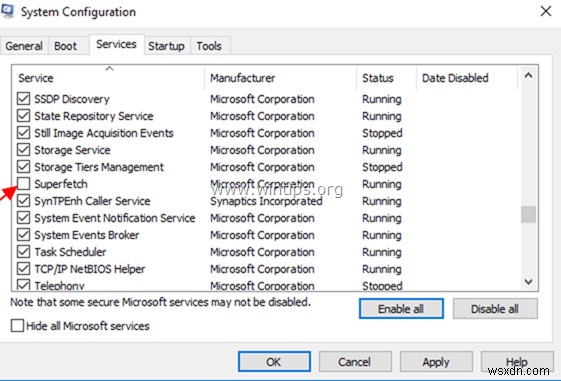Uncheck the SSDP Discovery checkbox
The image size is (561, 381).
click(24, 98)
